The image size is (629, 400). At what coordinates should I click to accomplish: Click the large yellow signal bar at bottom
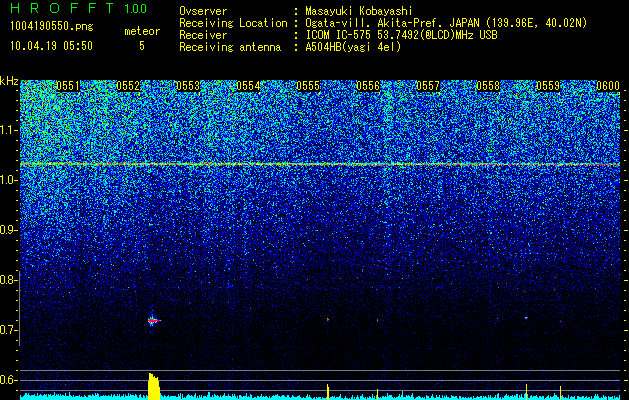coord(154,386)
